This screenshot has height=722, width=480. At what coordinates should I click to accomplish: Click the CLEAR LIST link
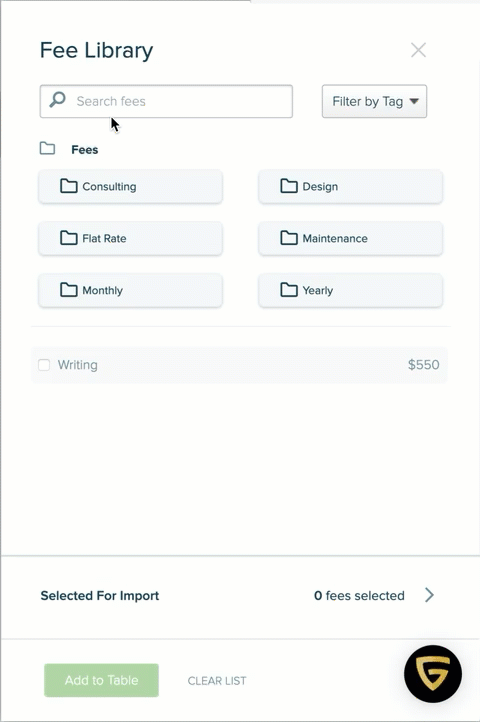(217, 681)
